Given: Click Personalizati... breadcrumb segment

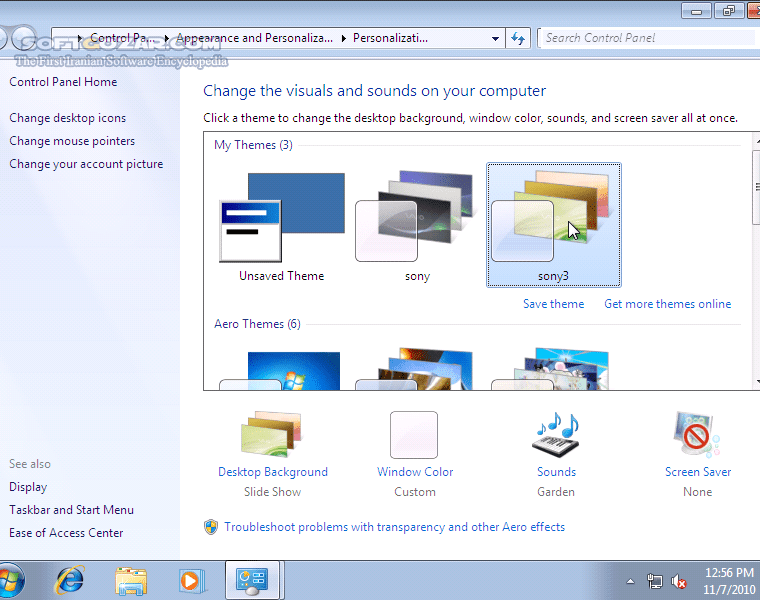Looking at the screenshot, I should 390,38.
